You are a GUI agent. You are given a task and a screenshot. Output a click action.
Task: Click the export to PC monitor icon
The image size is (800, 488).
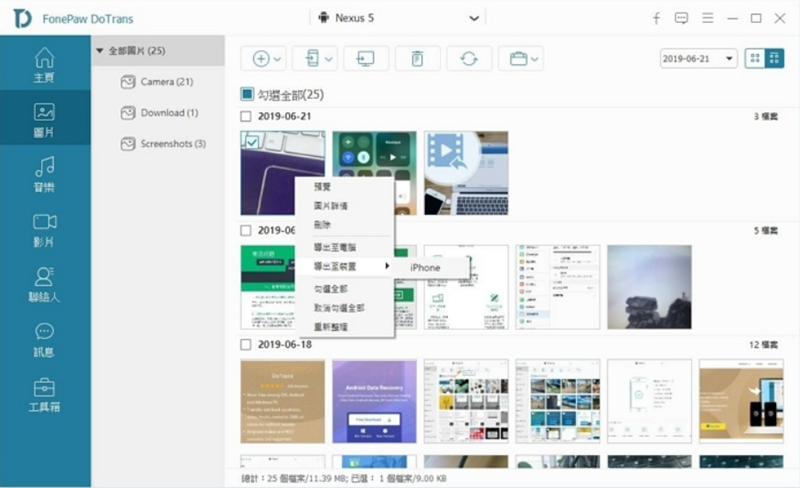tap(366, 59)
